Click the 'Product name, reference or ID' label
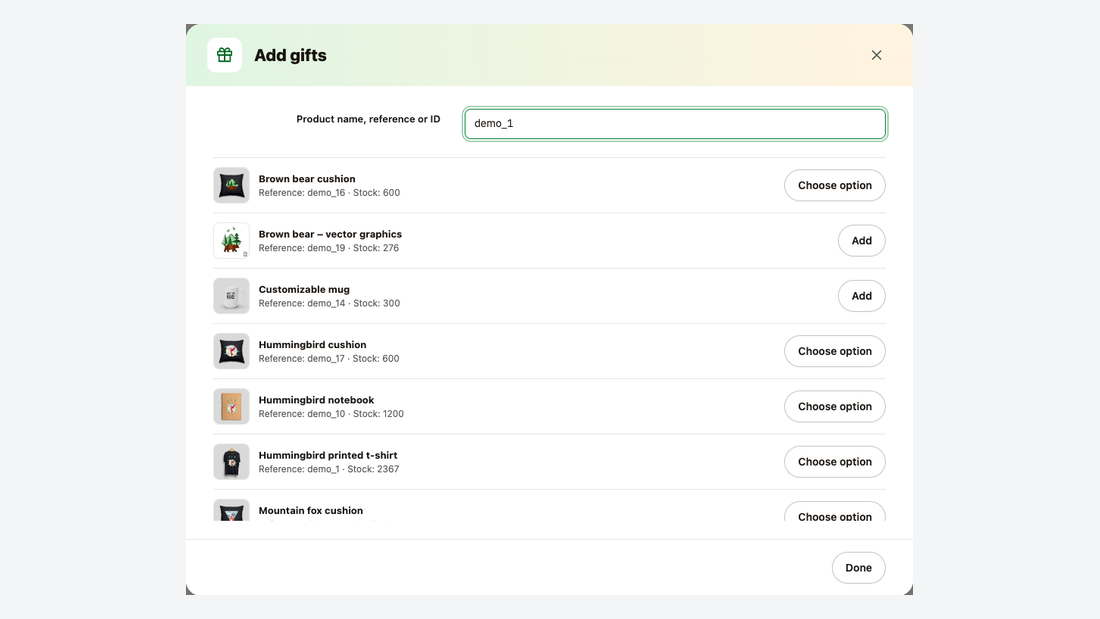The width and height of the screenshot is (1100, 619). point(368,119)
